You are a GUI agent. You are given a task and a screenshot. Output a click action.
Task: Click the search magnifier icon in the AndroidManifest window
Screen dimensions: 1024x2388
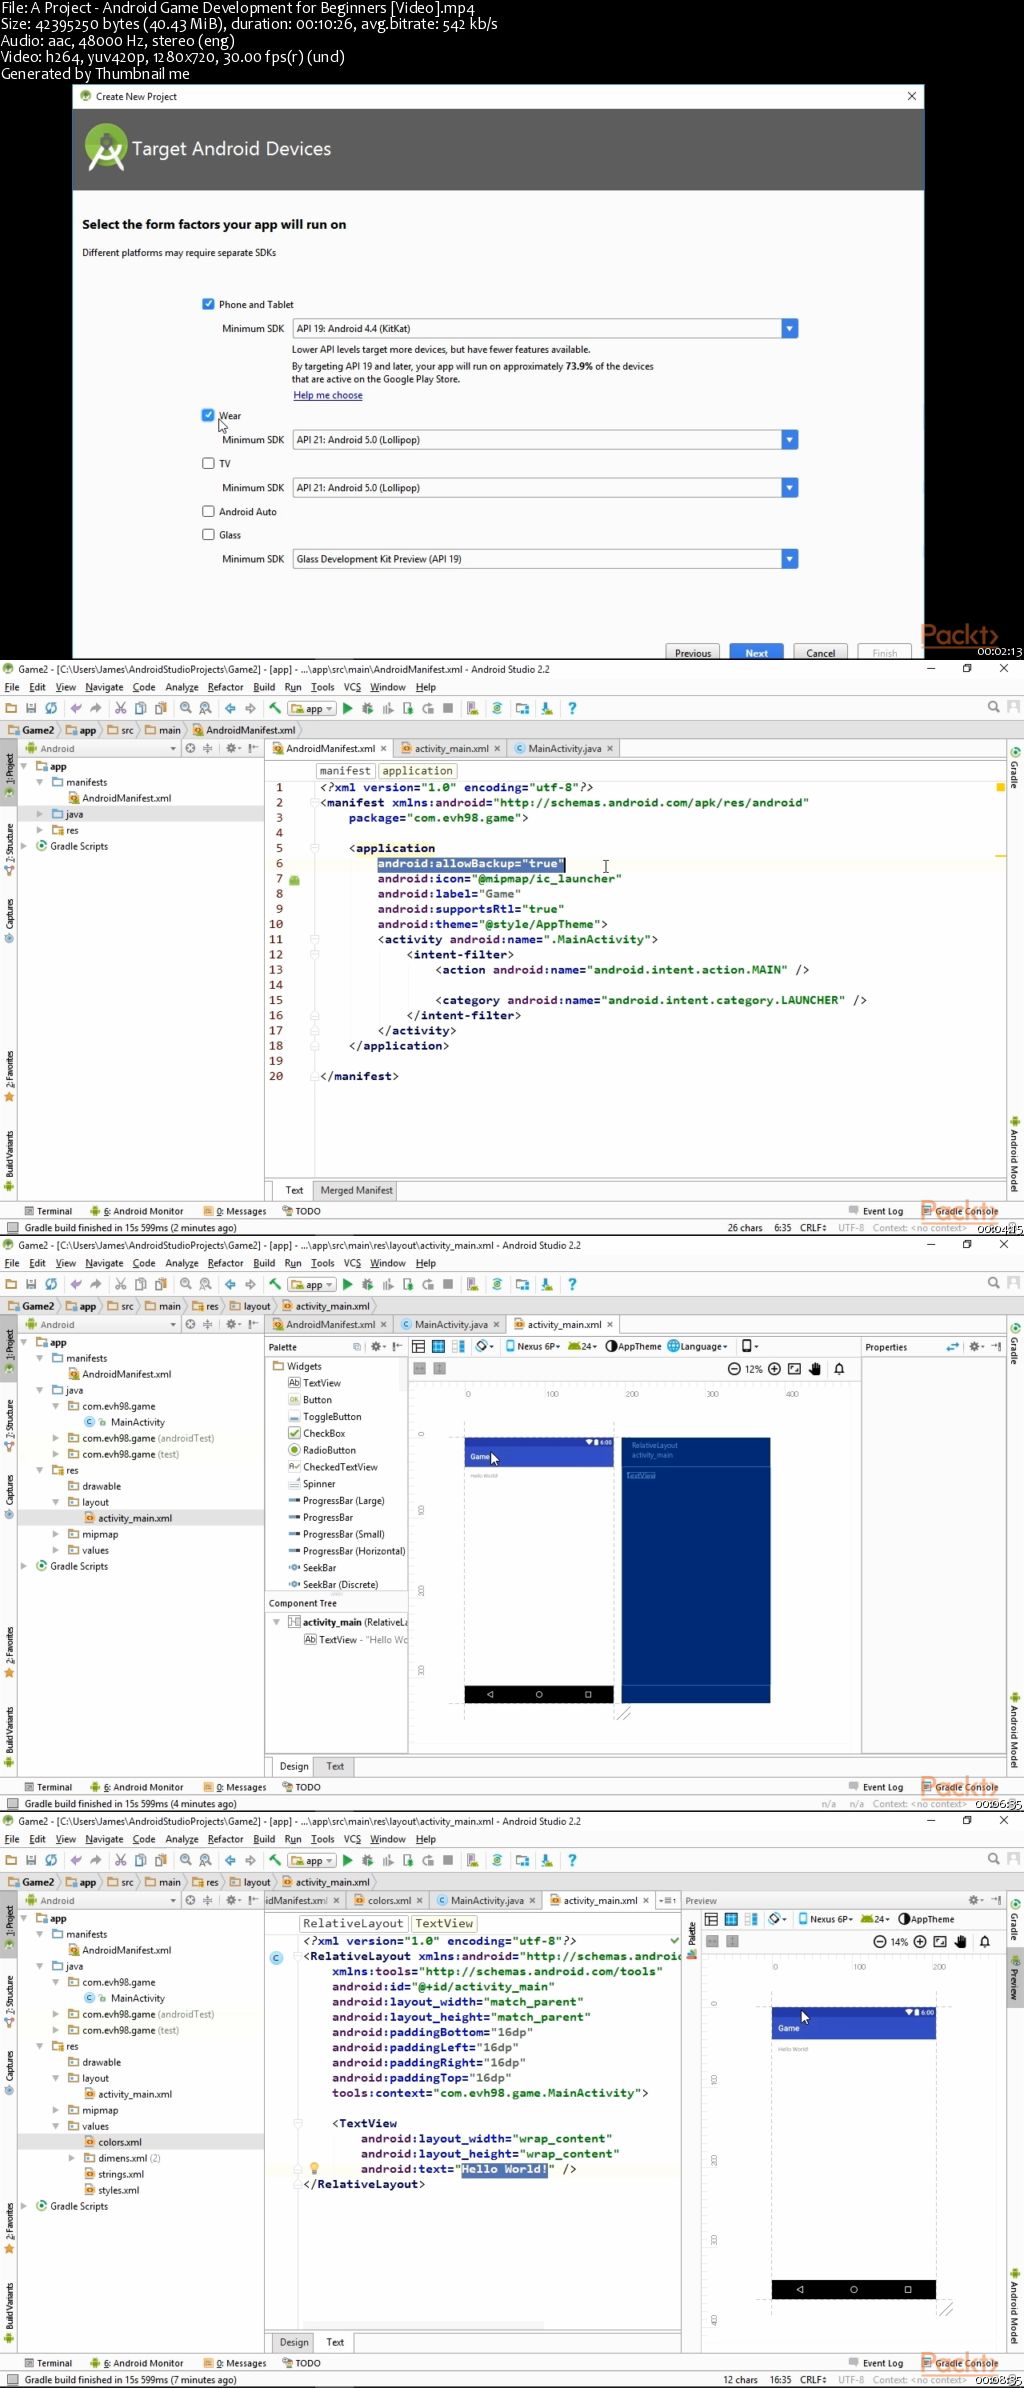[x=993, y=707]
